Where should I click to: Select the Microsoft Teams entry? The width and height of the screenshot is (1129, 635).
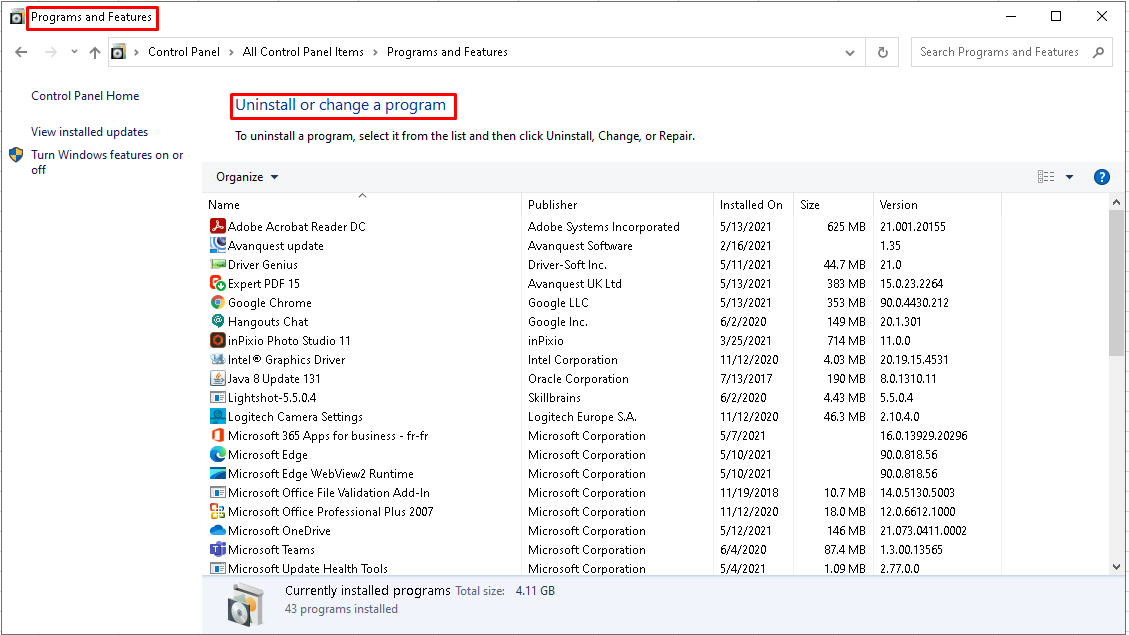coord(271,549)
